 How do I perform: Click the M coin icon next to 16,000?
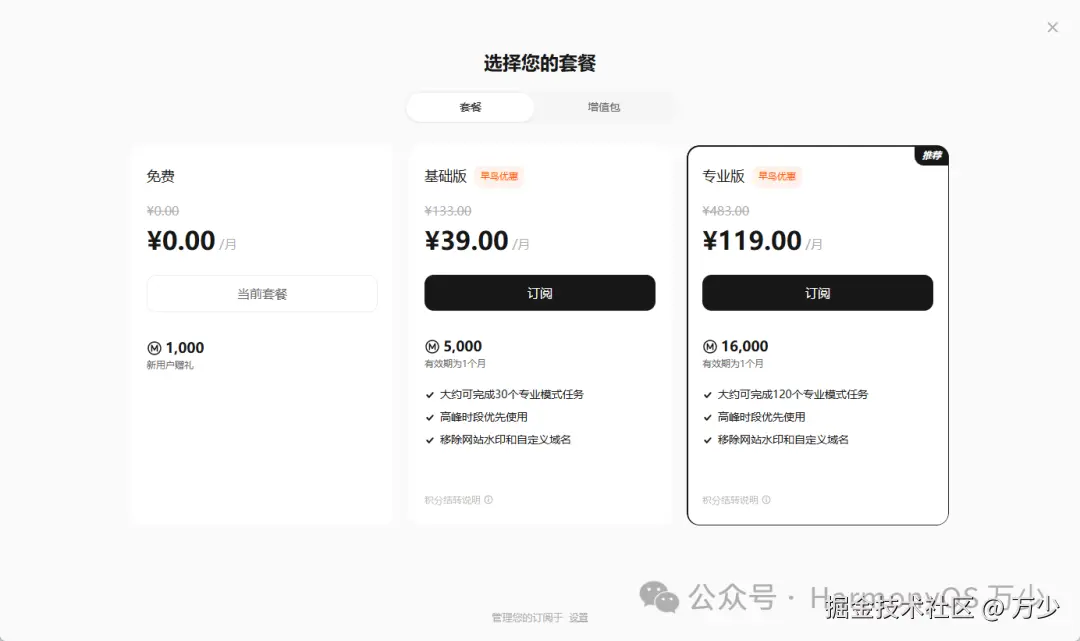coord(709,345)
